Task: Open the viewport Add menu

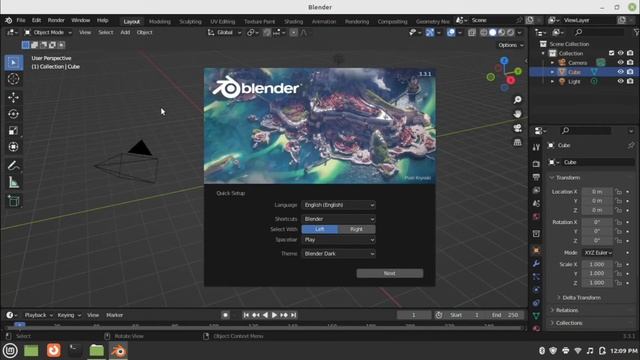Action: (x=125, y=32)
